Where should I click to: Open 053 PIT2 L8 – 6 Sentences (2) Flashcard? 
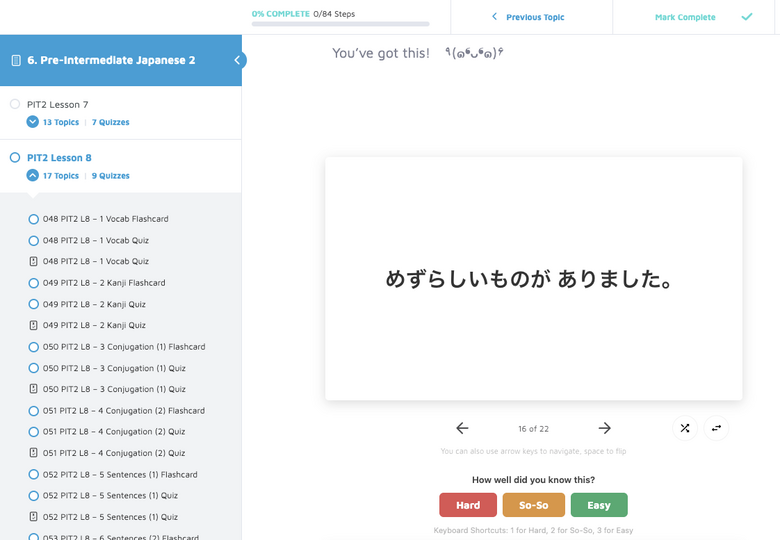120,537
